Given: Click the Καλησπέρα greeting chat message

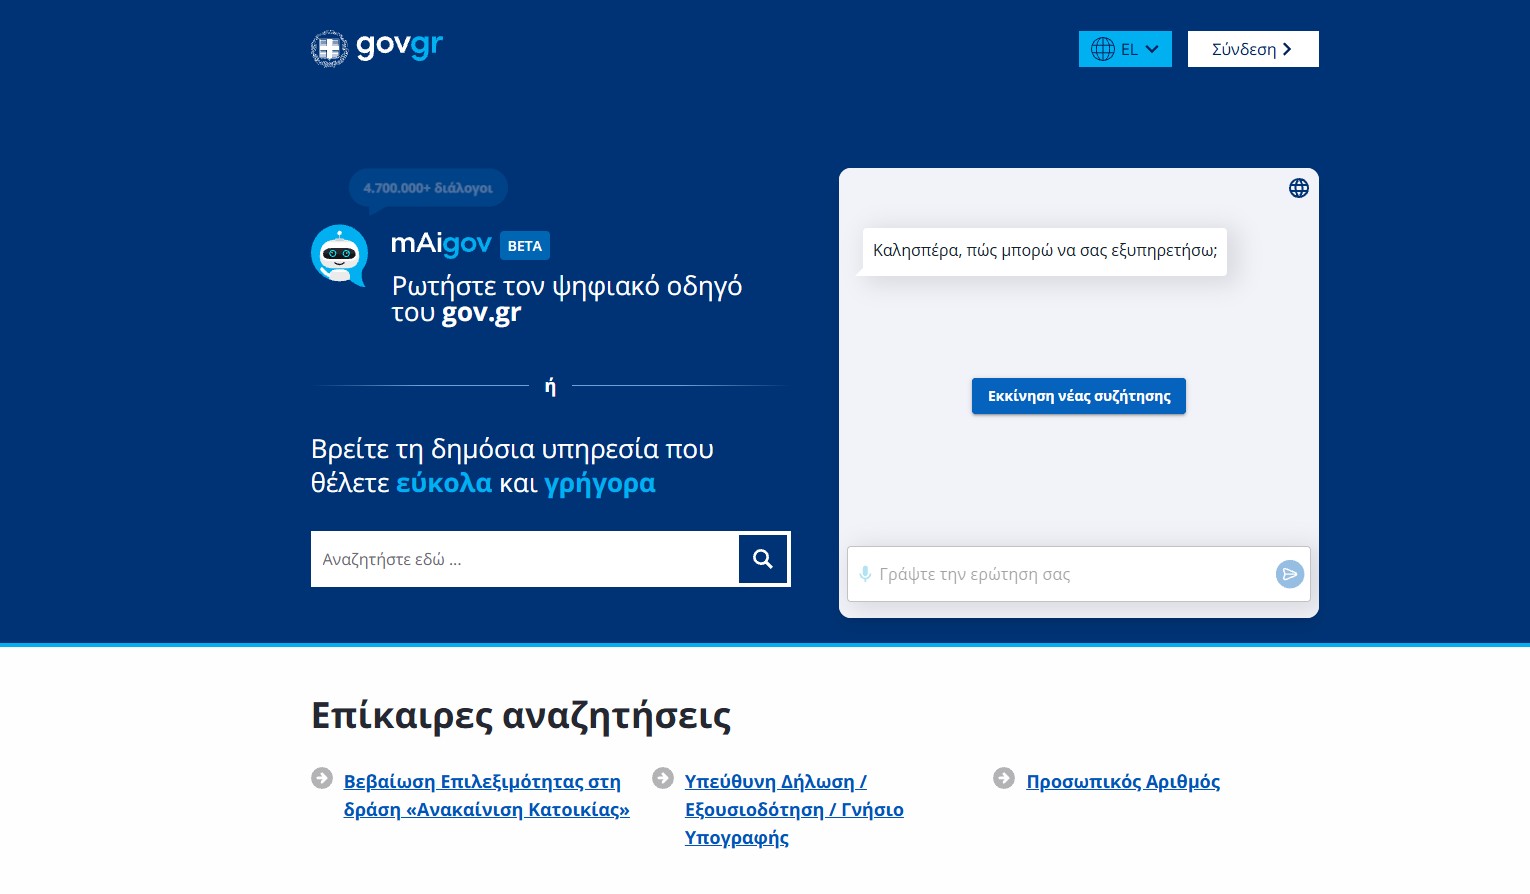Looking at the screenshot, I should pyautogui.click(x=1045, y=251).
